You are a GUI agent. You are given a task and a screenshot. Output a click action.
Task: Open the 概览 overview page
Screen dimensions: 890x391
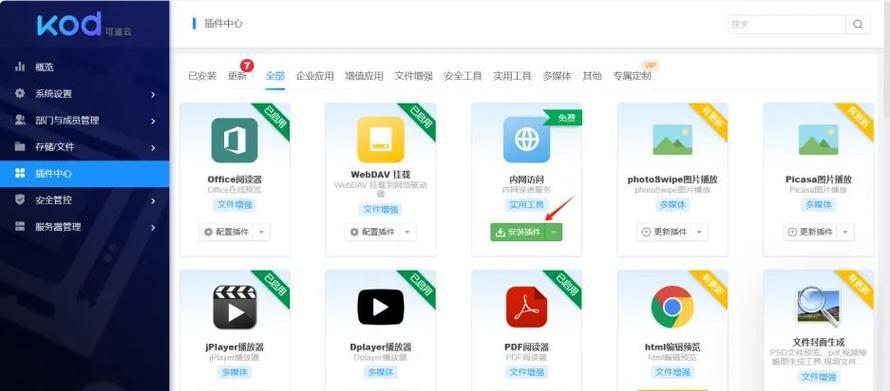(44, 67)
